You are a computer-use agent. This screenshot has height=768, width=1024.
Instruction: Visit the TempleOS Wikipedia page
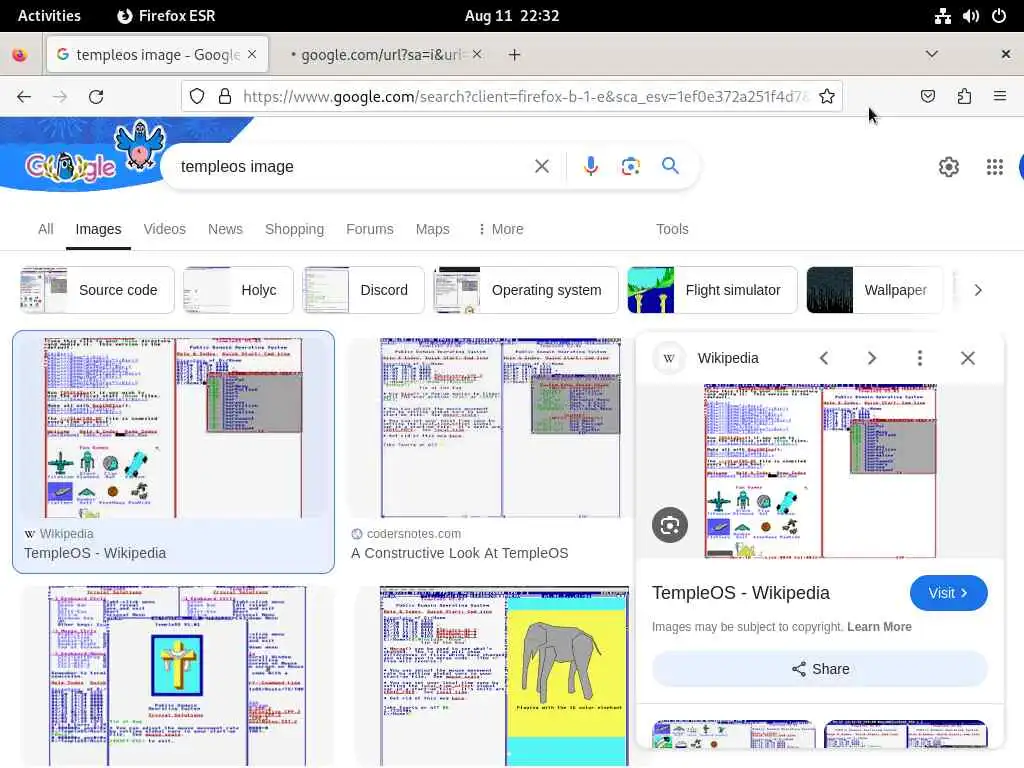point(948,593)
